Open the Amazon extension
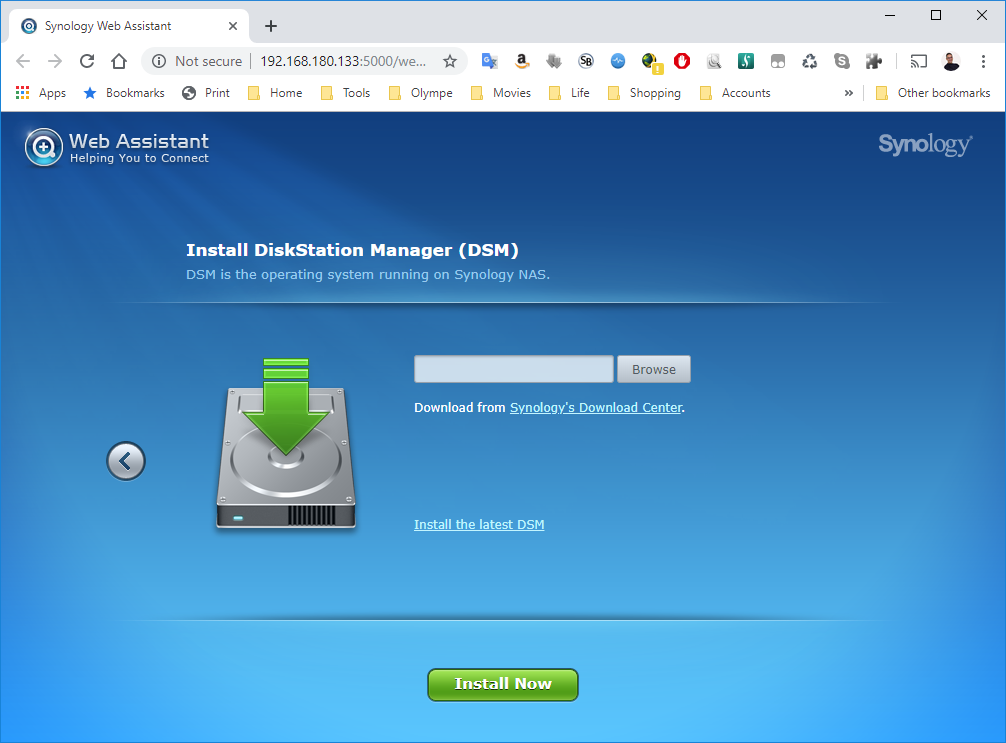This screenshot has height=743, width=1006. pyautogui.click(x=522, y=61)
